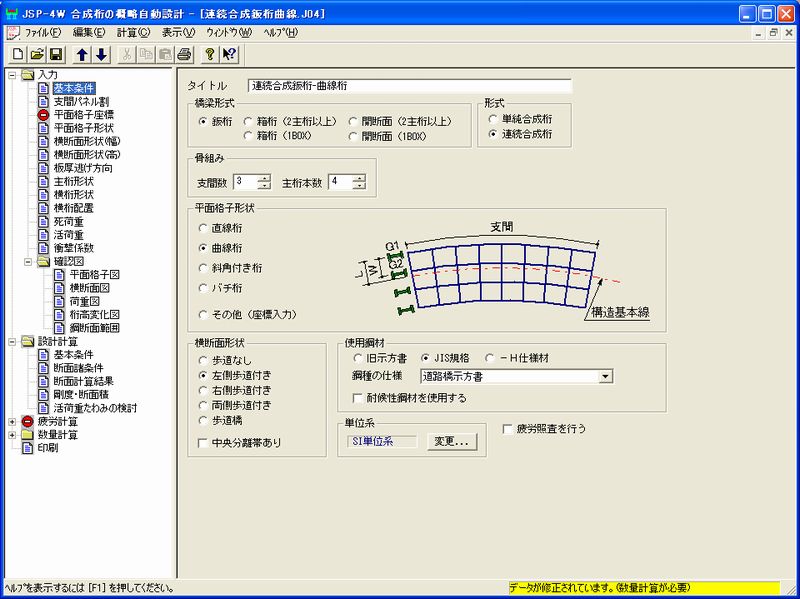Enable the 中央分離帯あり checkbox
The width and height of the screenshot is (800, 599).
click(204, 441)
